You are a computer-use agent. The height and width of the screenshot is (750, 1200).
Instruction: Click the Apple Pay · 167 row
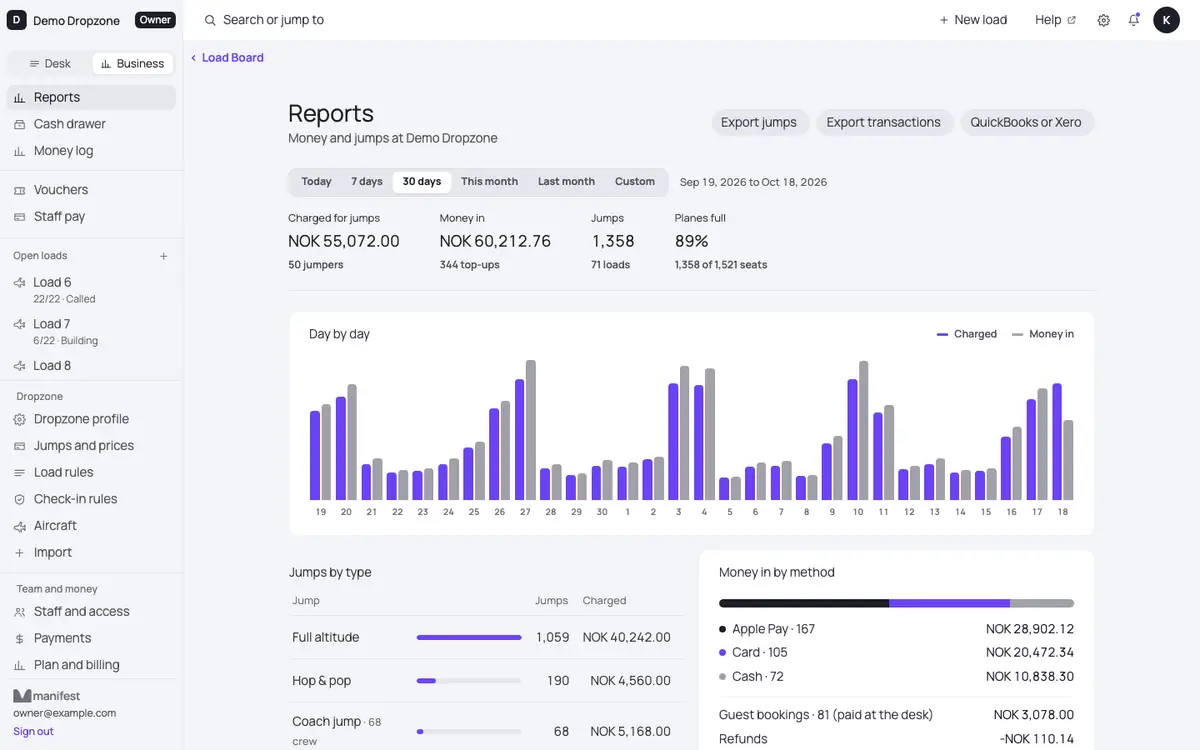[x=896, y=629]
